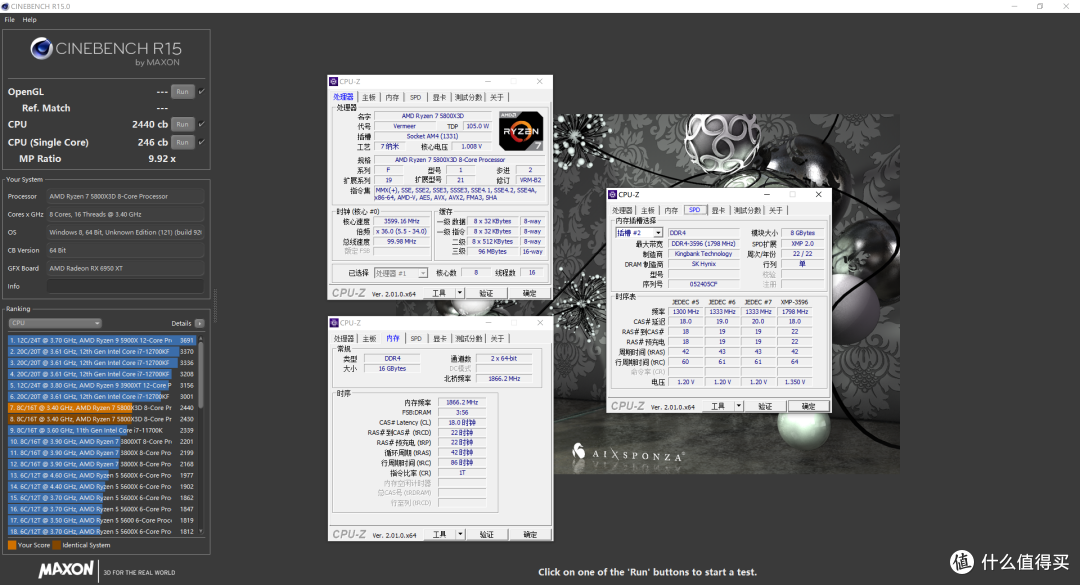Run the CPU (Single Core) benchmark
1080x585 pixels.
[182, 142]
